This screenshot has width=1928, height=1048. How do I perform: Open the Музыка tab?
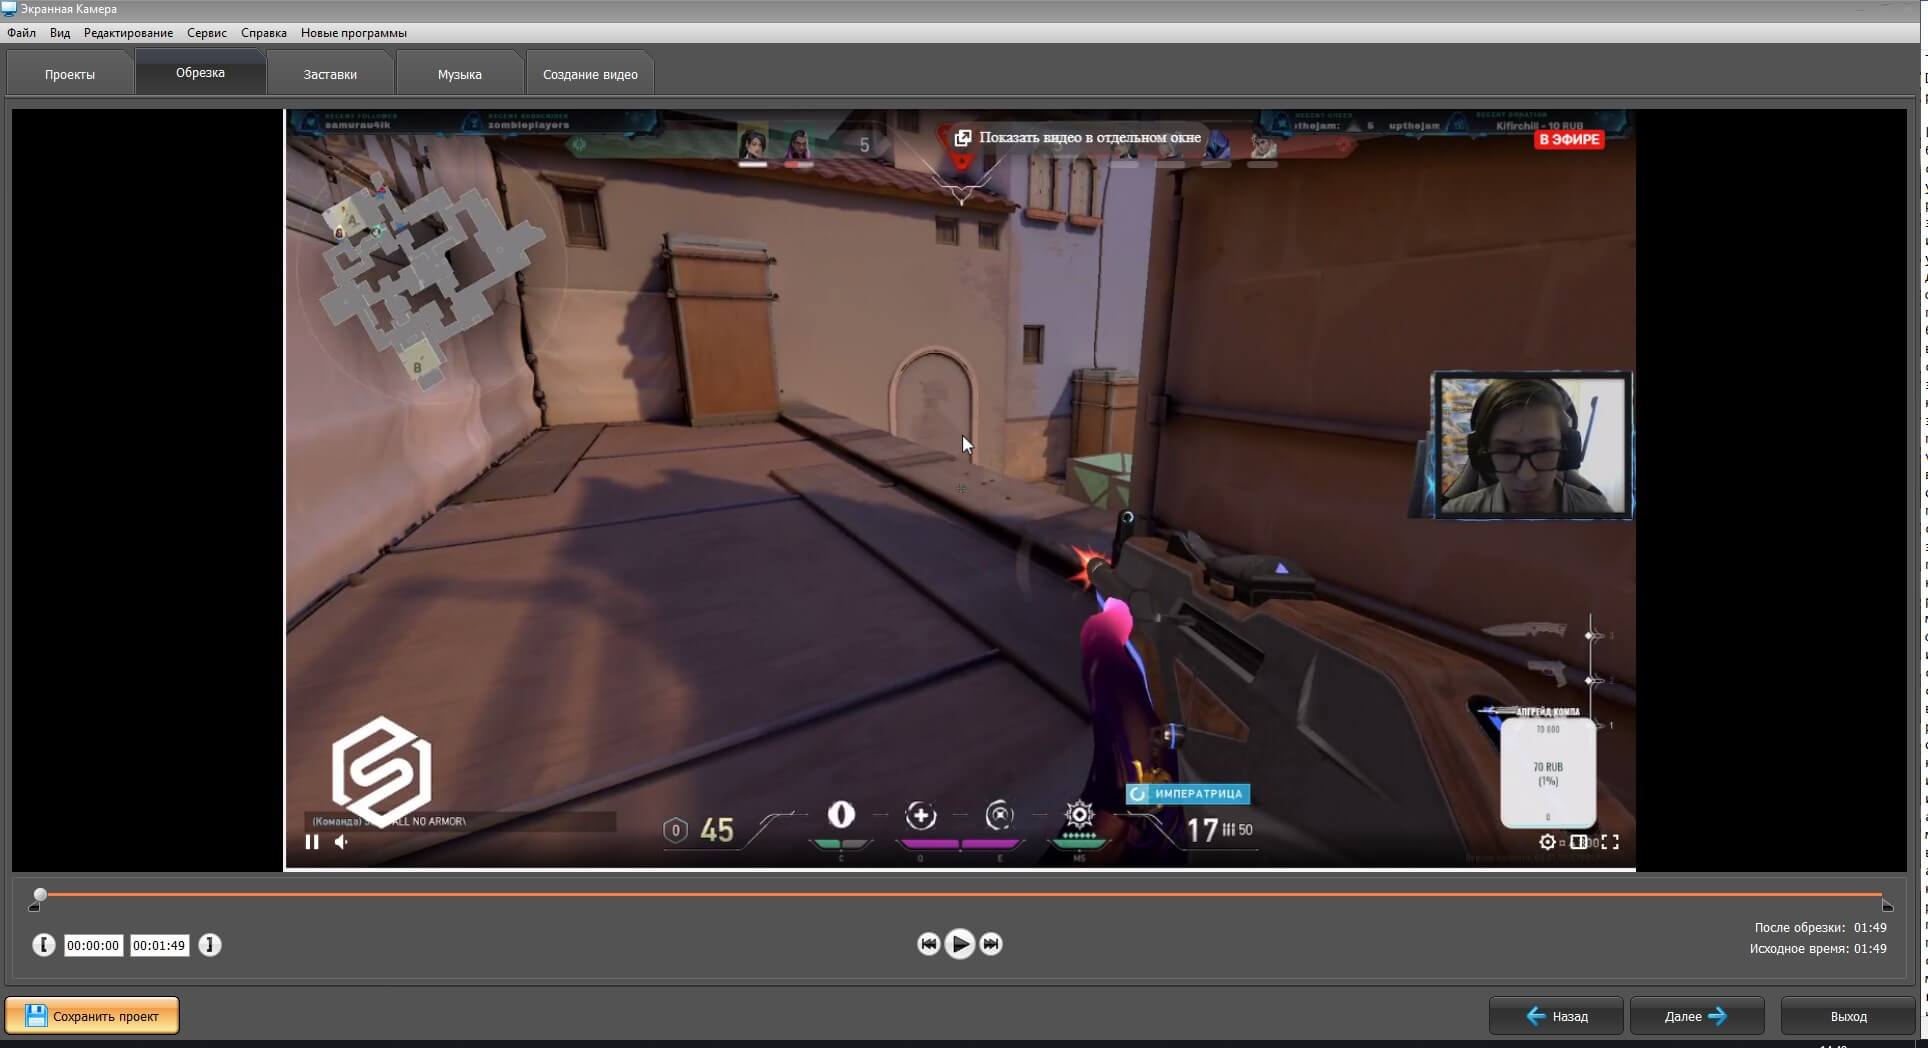tap(460, 74)
